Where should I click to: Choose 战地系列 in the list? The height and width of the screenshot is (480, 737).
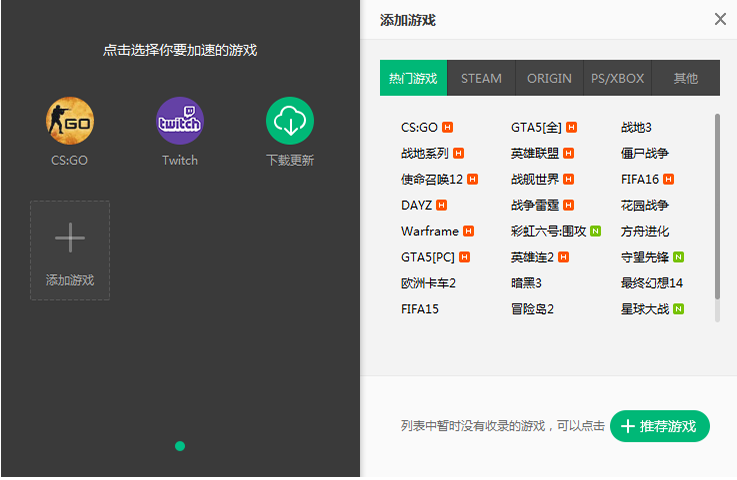pos(424,153)
